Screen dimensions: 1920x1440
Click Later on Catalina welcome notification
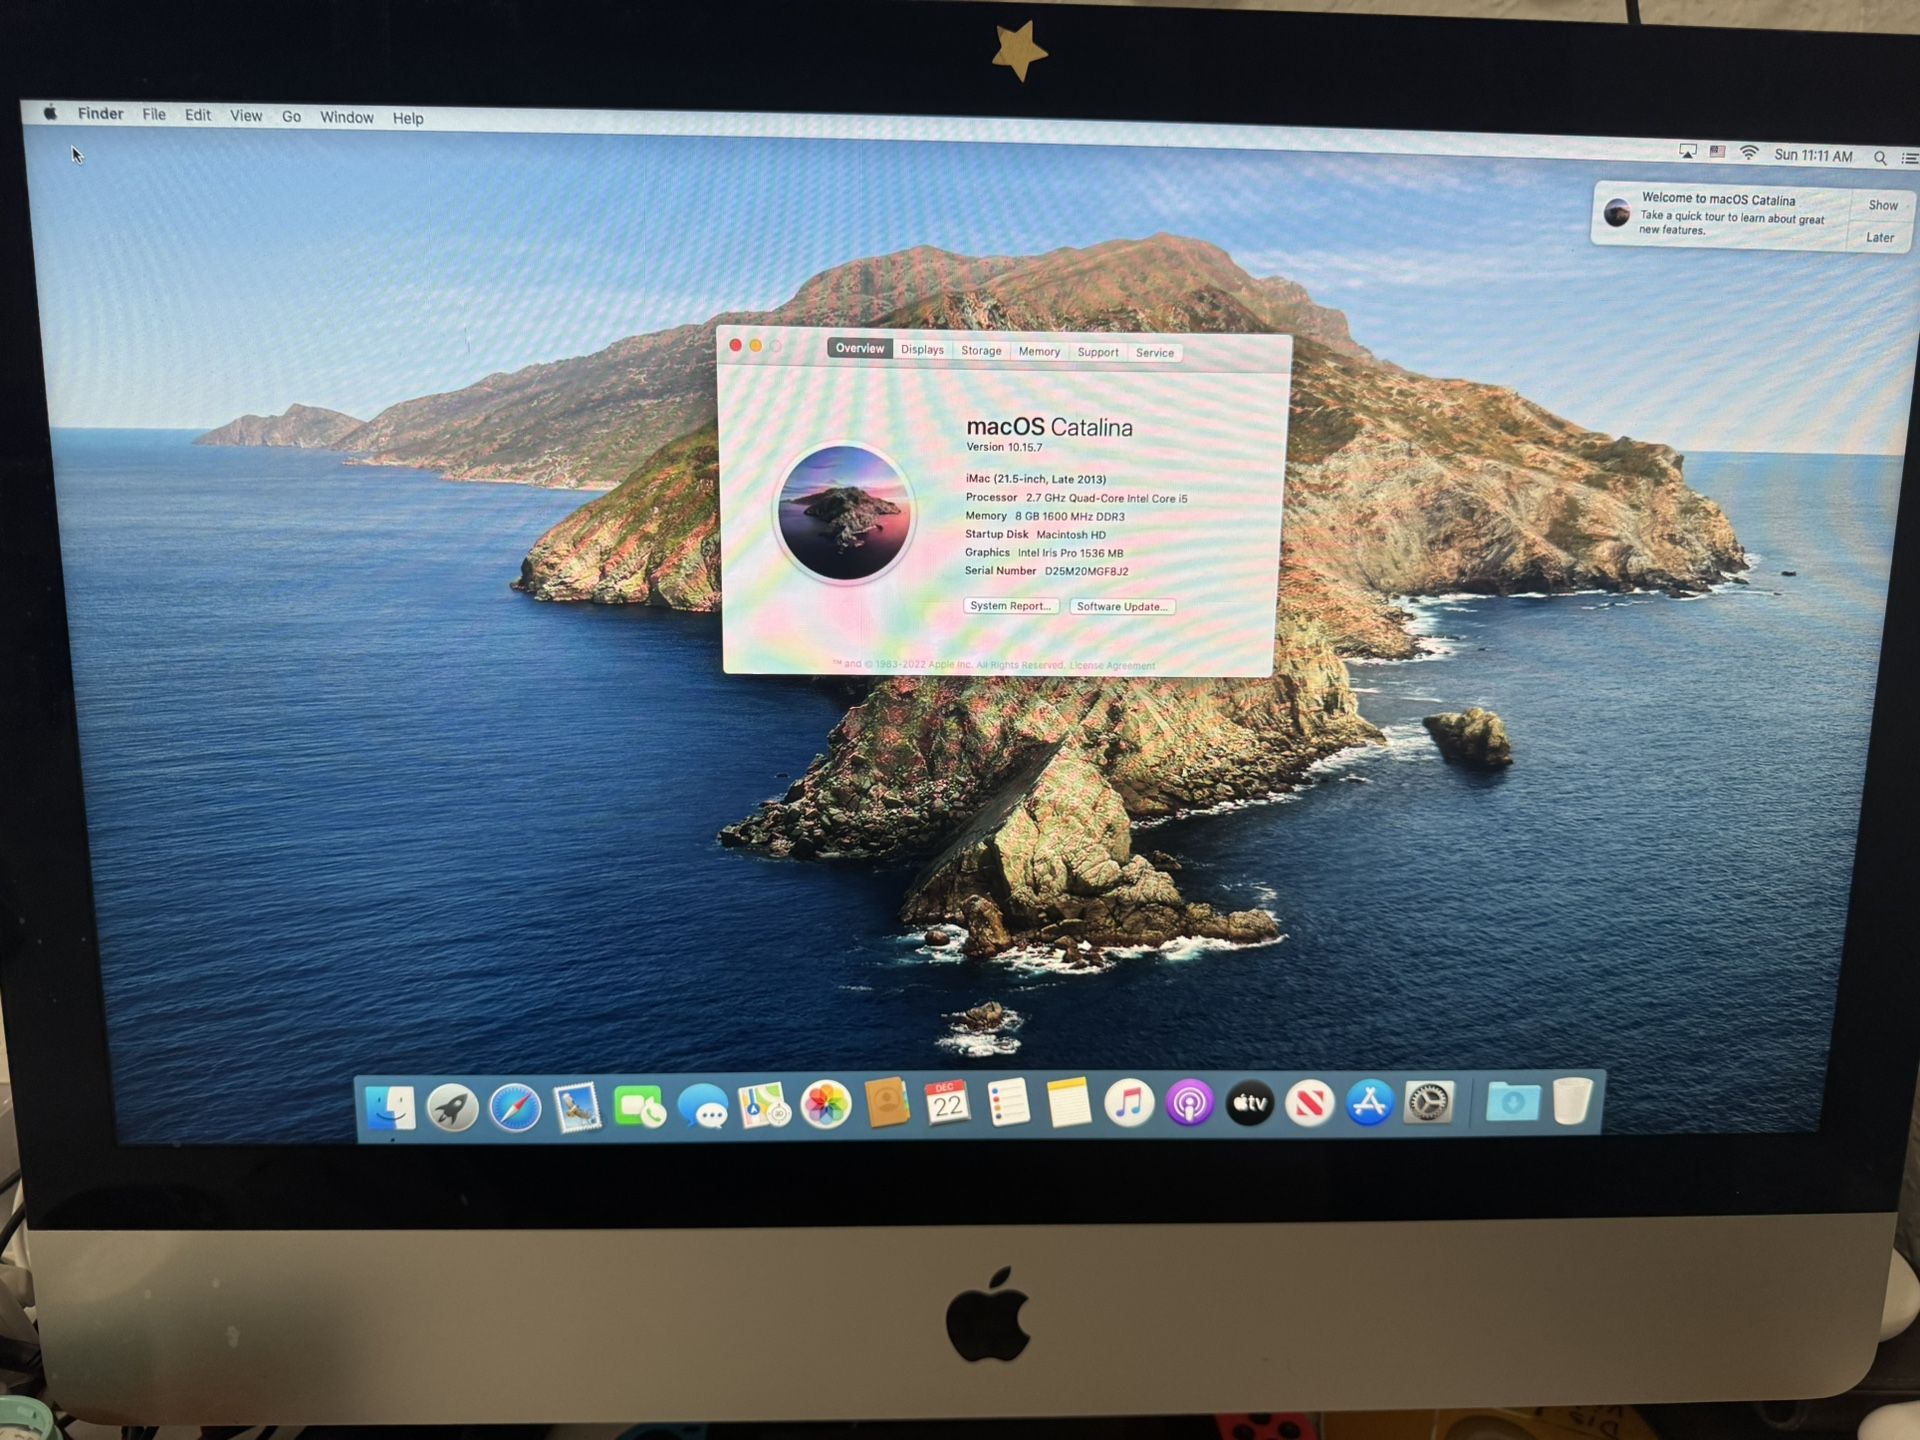1880,237
